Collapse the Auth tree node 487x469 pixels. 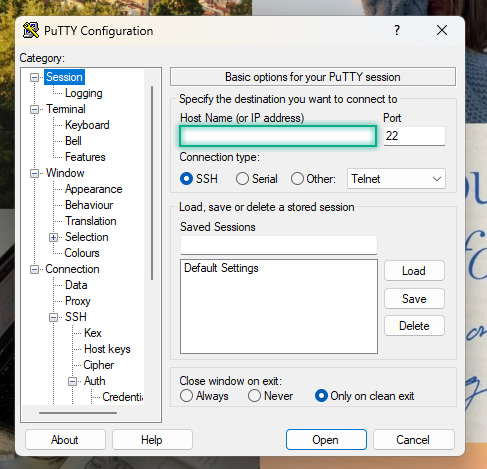pos(72,381)
